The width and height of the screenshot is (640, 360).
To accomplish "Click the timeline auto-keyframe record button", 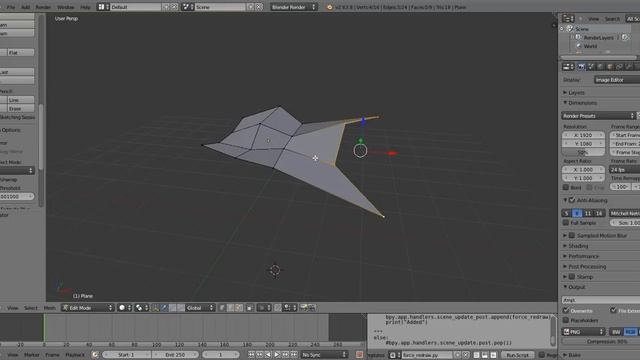I will click(x=359, y=355).
